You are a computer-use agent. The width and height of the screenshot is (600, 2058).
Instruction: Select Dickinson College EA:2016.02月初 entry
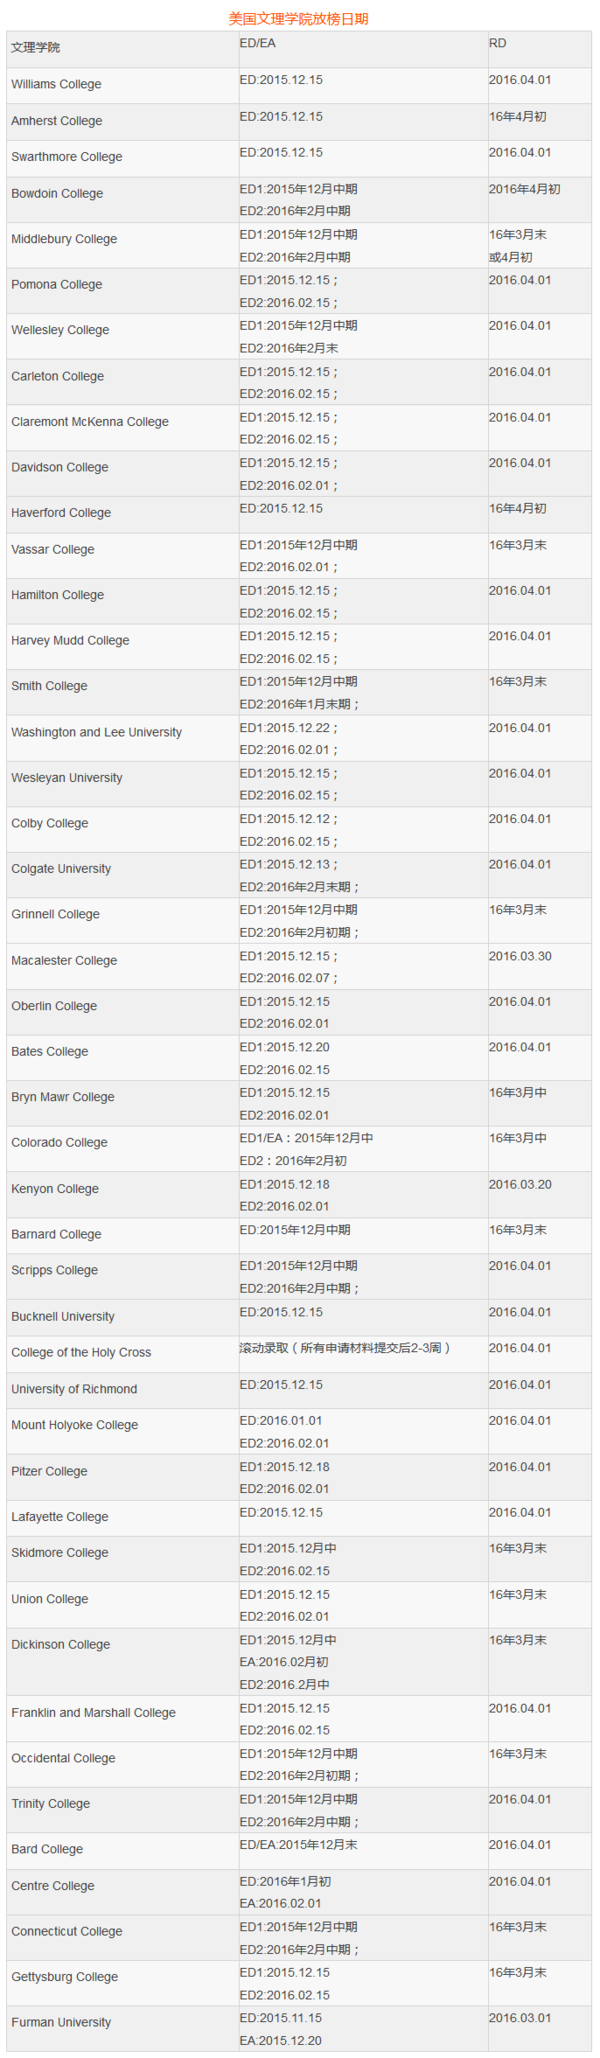[x=284, y=1662]
